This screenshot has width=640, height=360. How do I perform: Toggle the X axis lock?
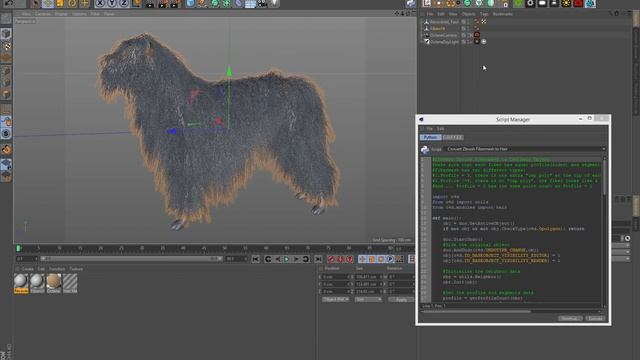100,4
